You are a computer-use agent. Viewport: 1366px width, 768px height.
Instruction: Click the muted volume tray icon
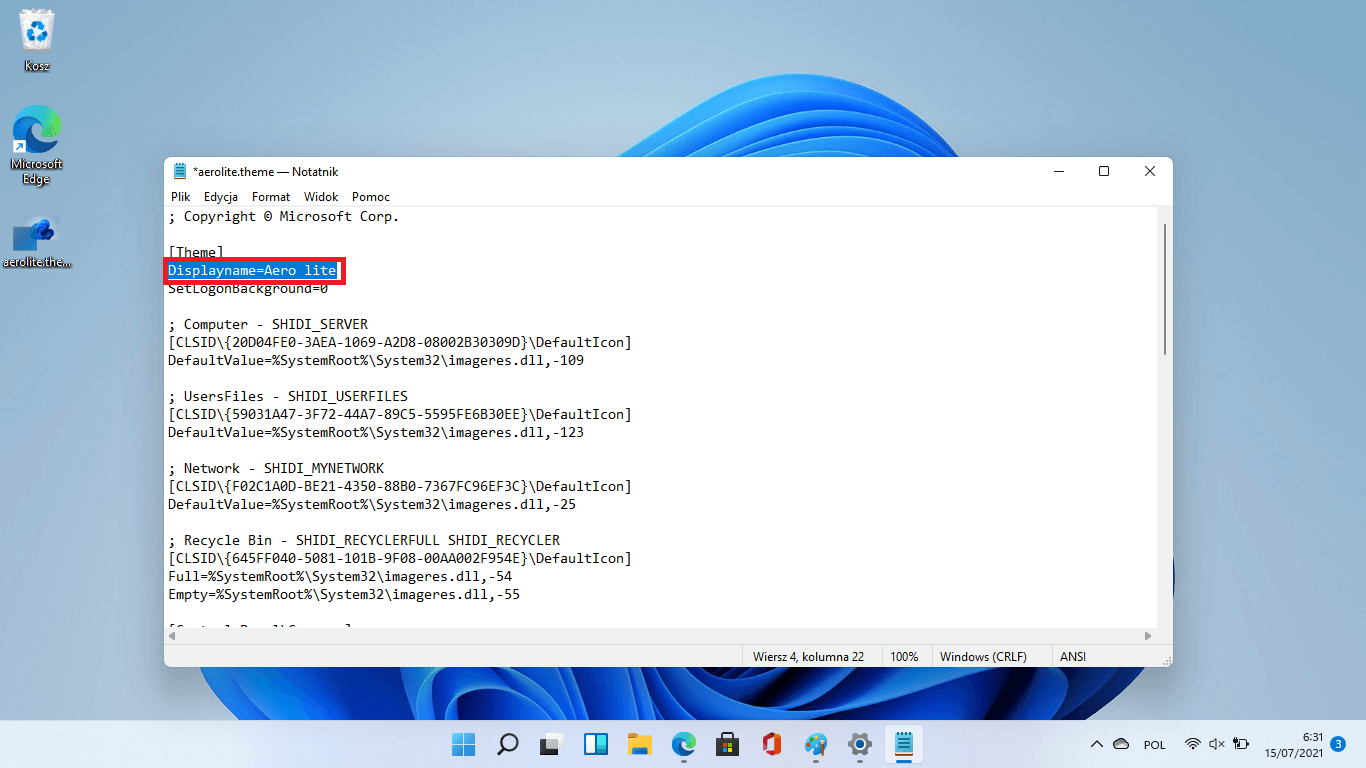click(1217, 744)
